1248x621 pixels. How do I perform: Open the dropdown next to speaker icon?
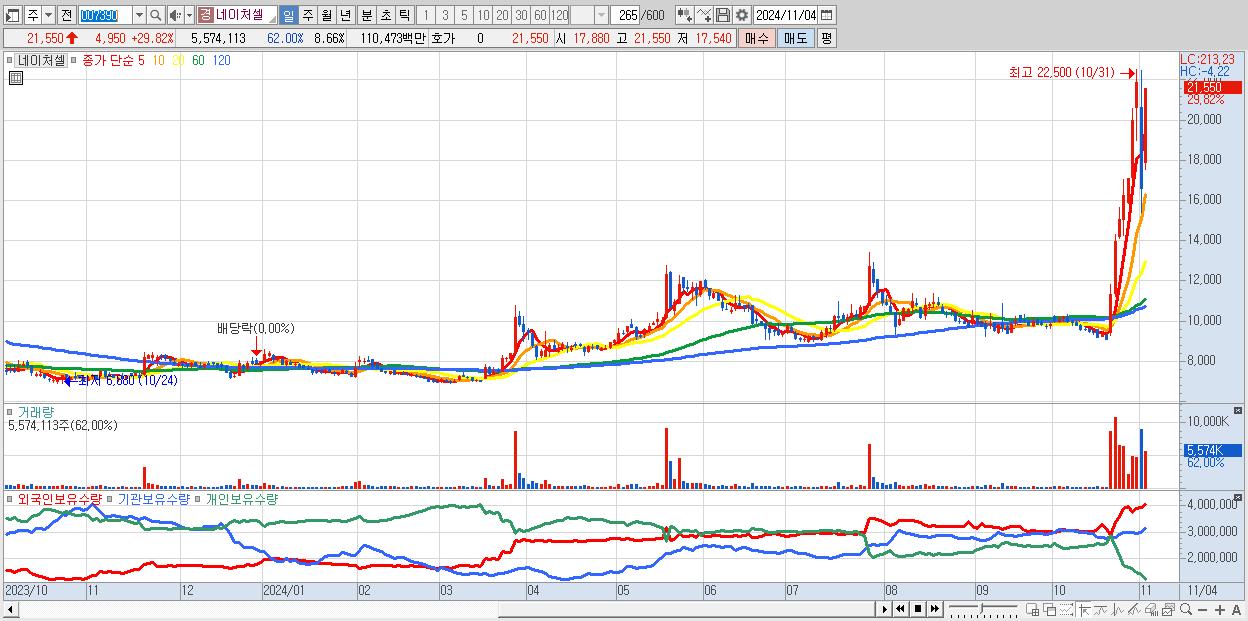[189, 16]
